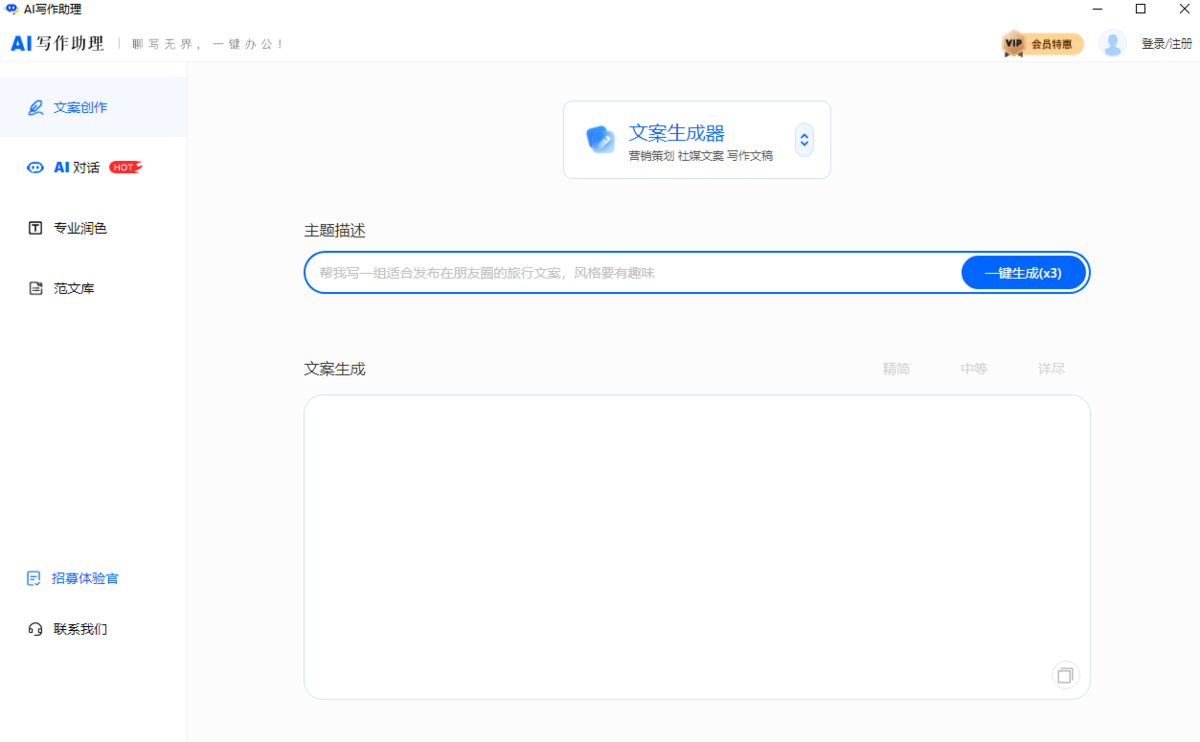
Task: Click the chat bubble icon for AI对话
Action: click(x=33, y=167)
